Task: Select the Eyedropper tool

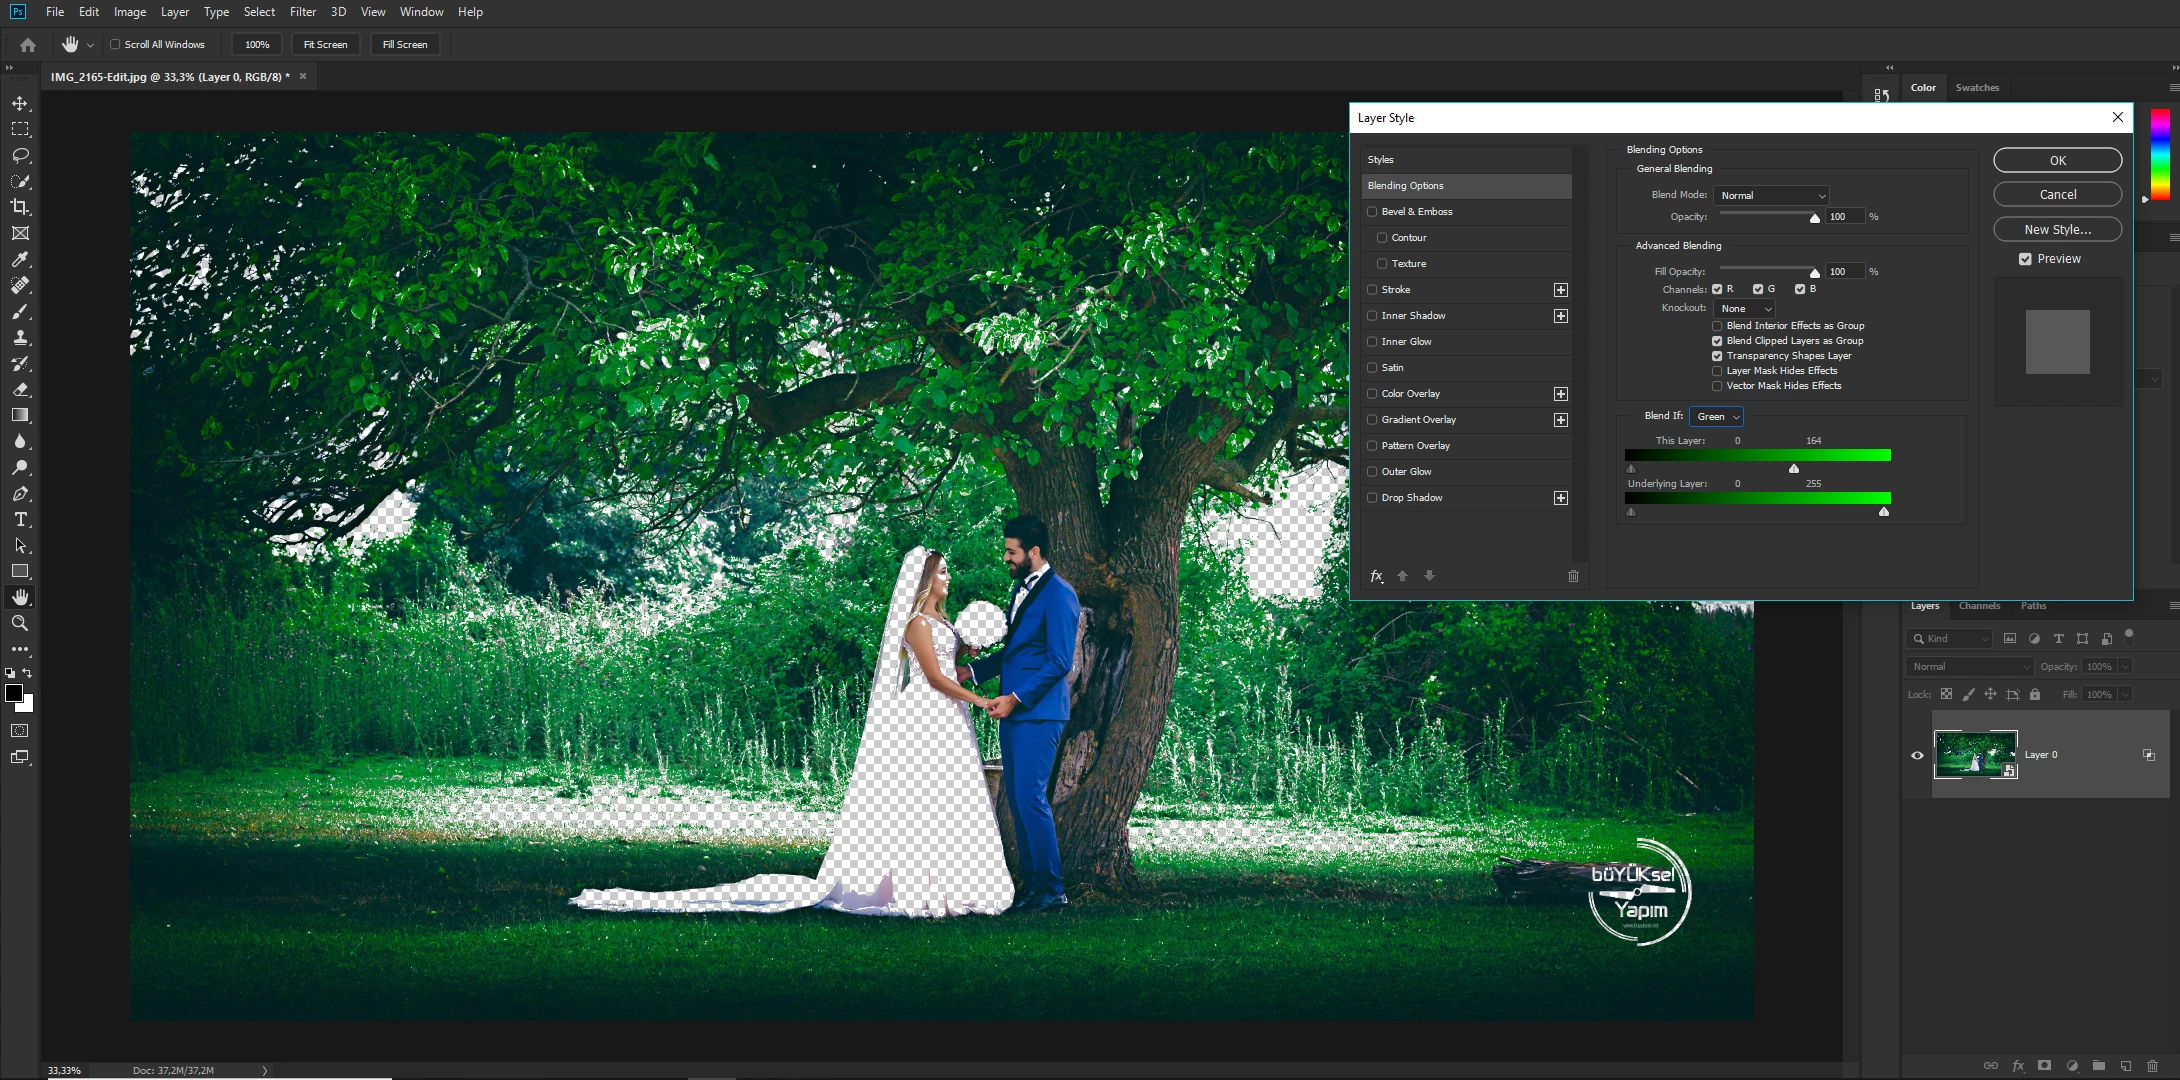Action: [x=20, y=259]
